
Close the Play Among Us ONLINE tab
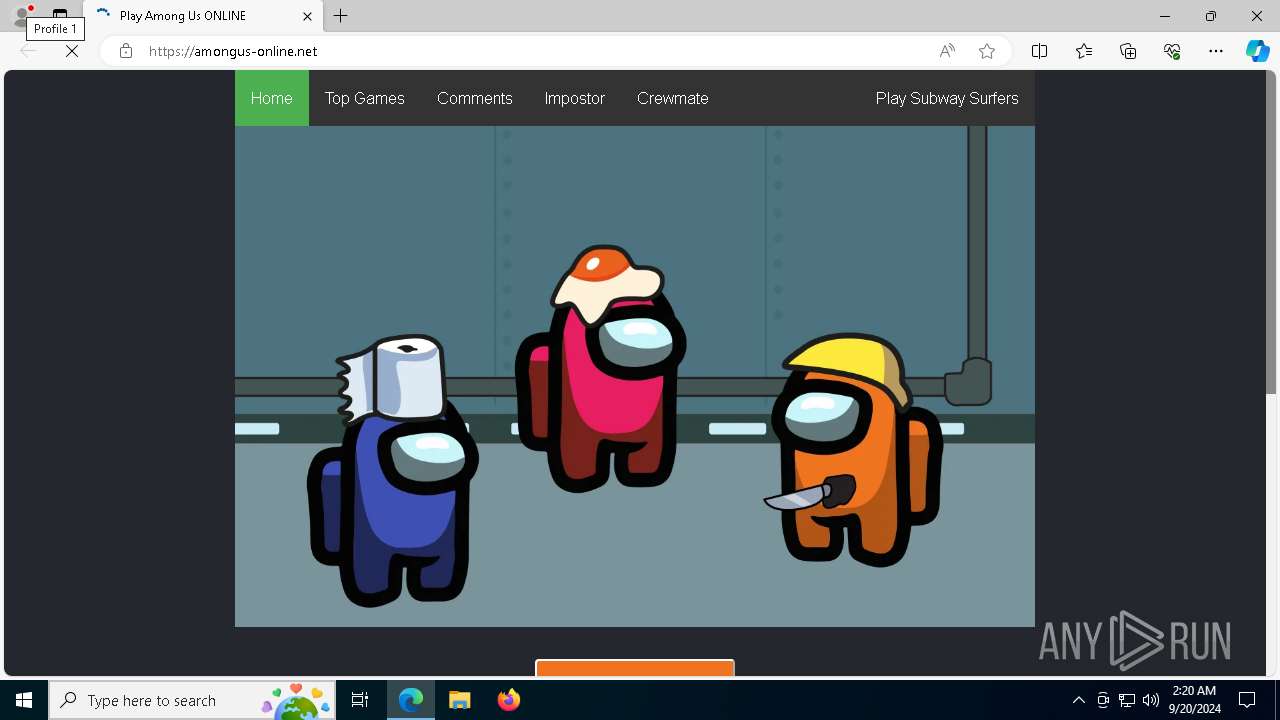click(x=307, y=16)
